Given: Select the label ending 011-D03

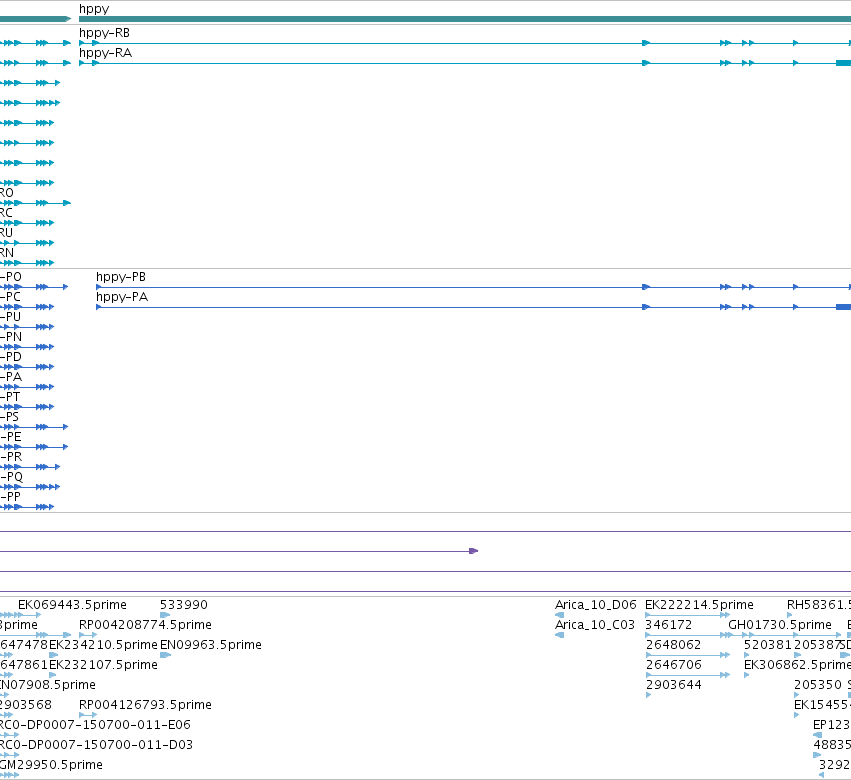Looking at the screenshot, I should tap(96, 745).
